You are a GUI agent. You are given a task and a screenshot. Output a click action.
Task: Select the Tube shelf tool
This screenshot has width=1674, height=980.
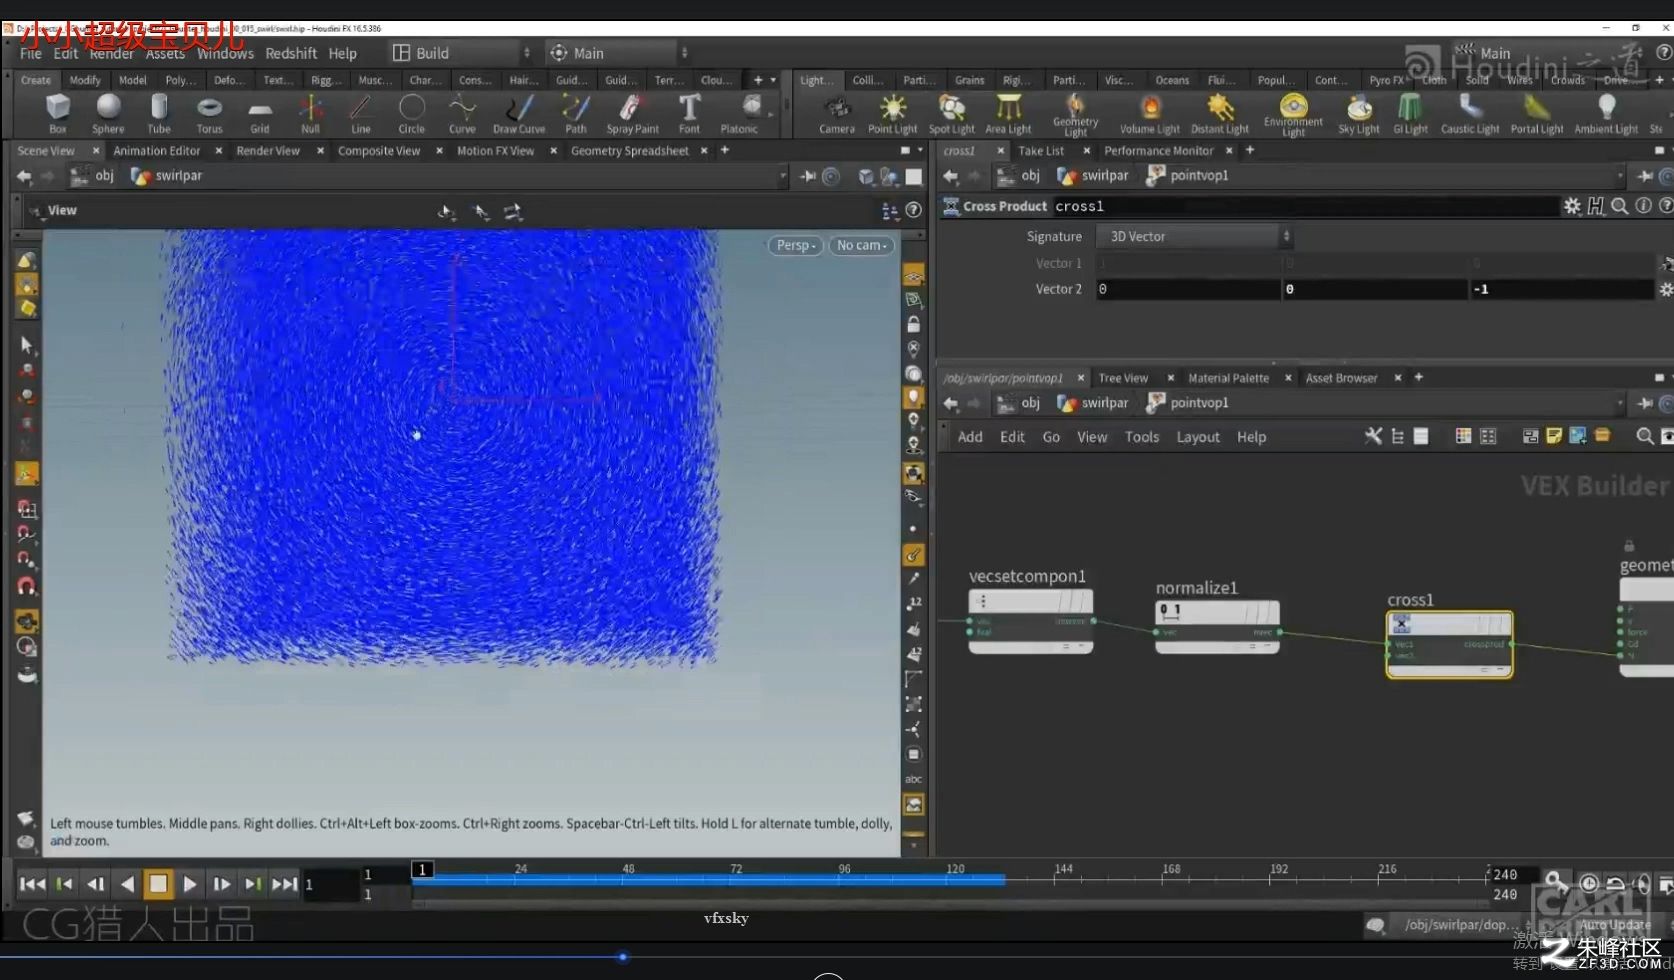pyautogui.click(x=159, y=113)
